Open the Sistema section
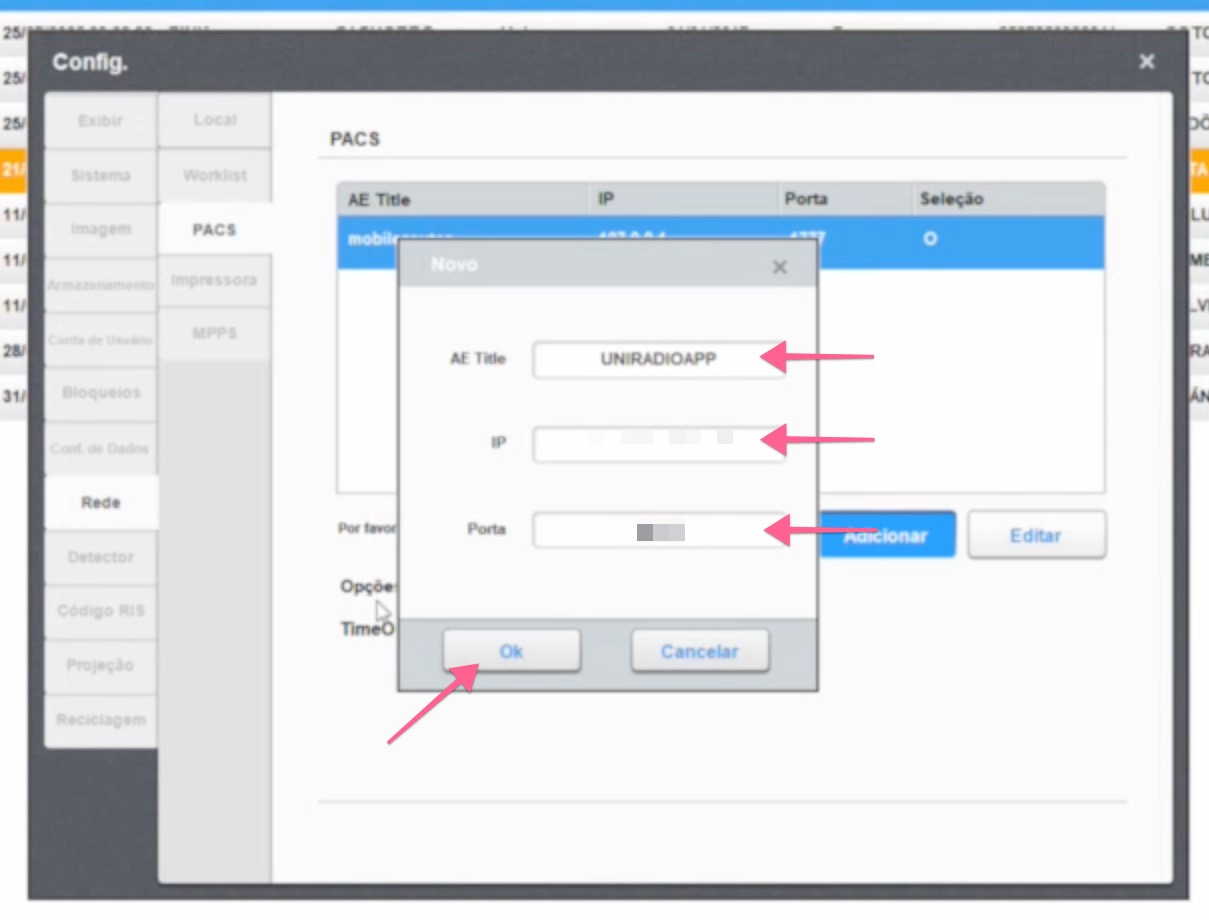This screenshot has height=920, width=1209. [x=100, y=174]
